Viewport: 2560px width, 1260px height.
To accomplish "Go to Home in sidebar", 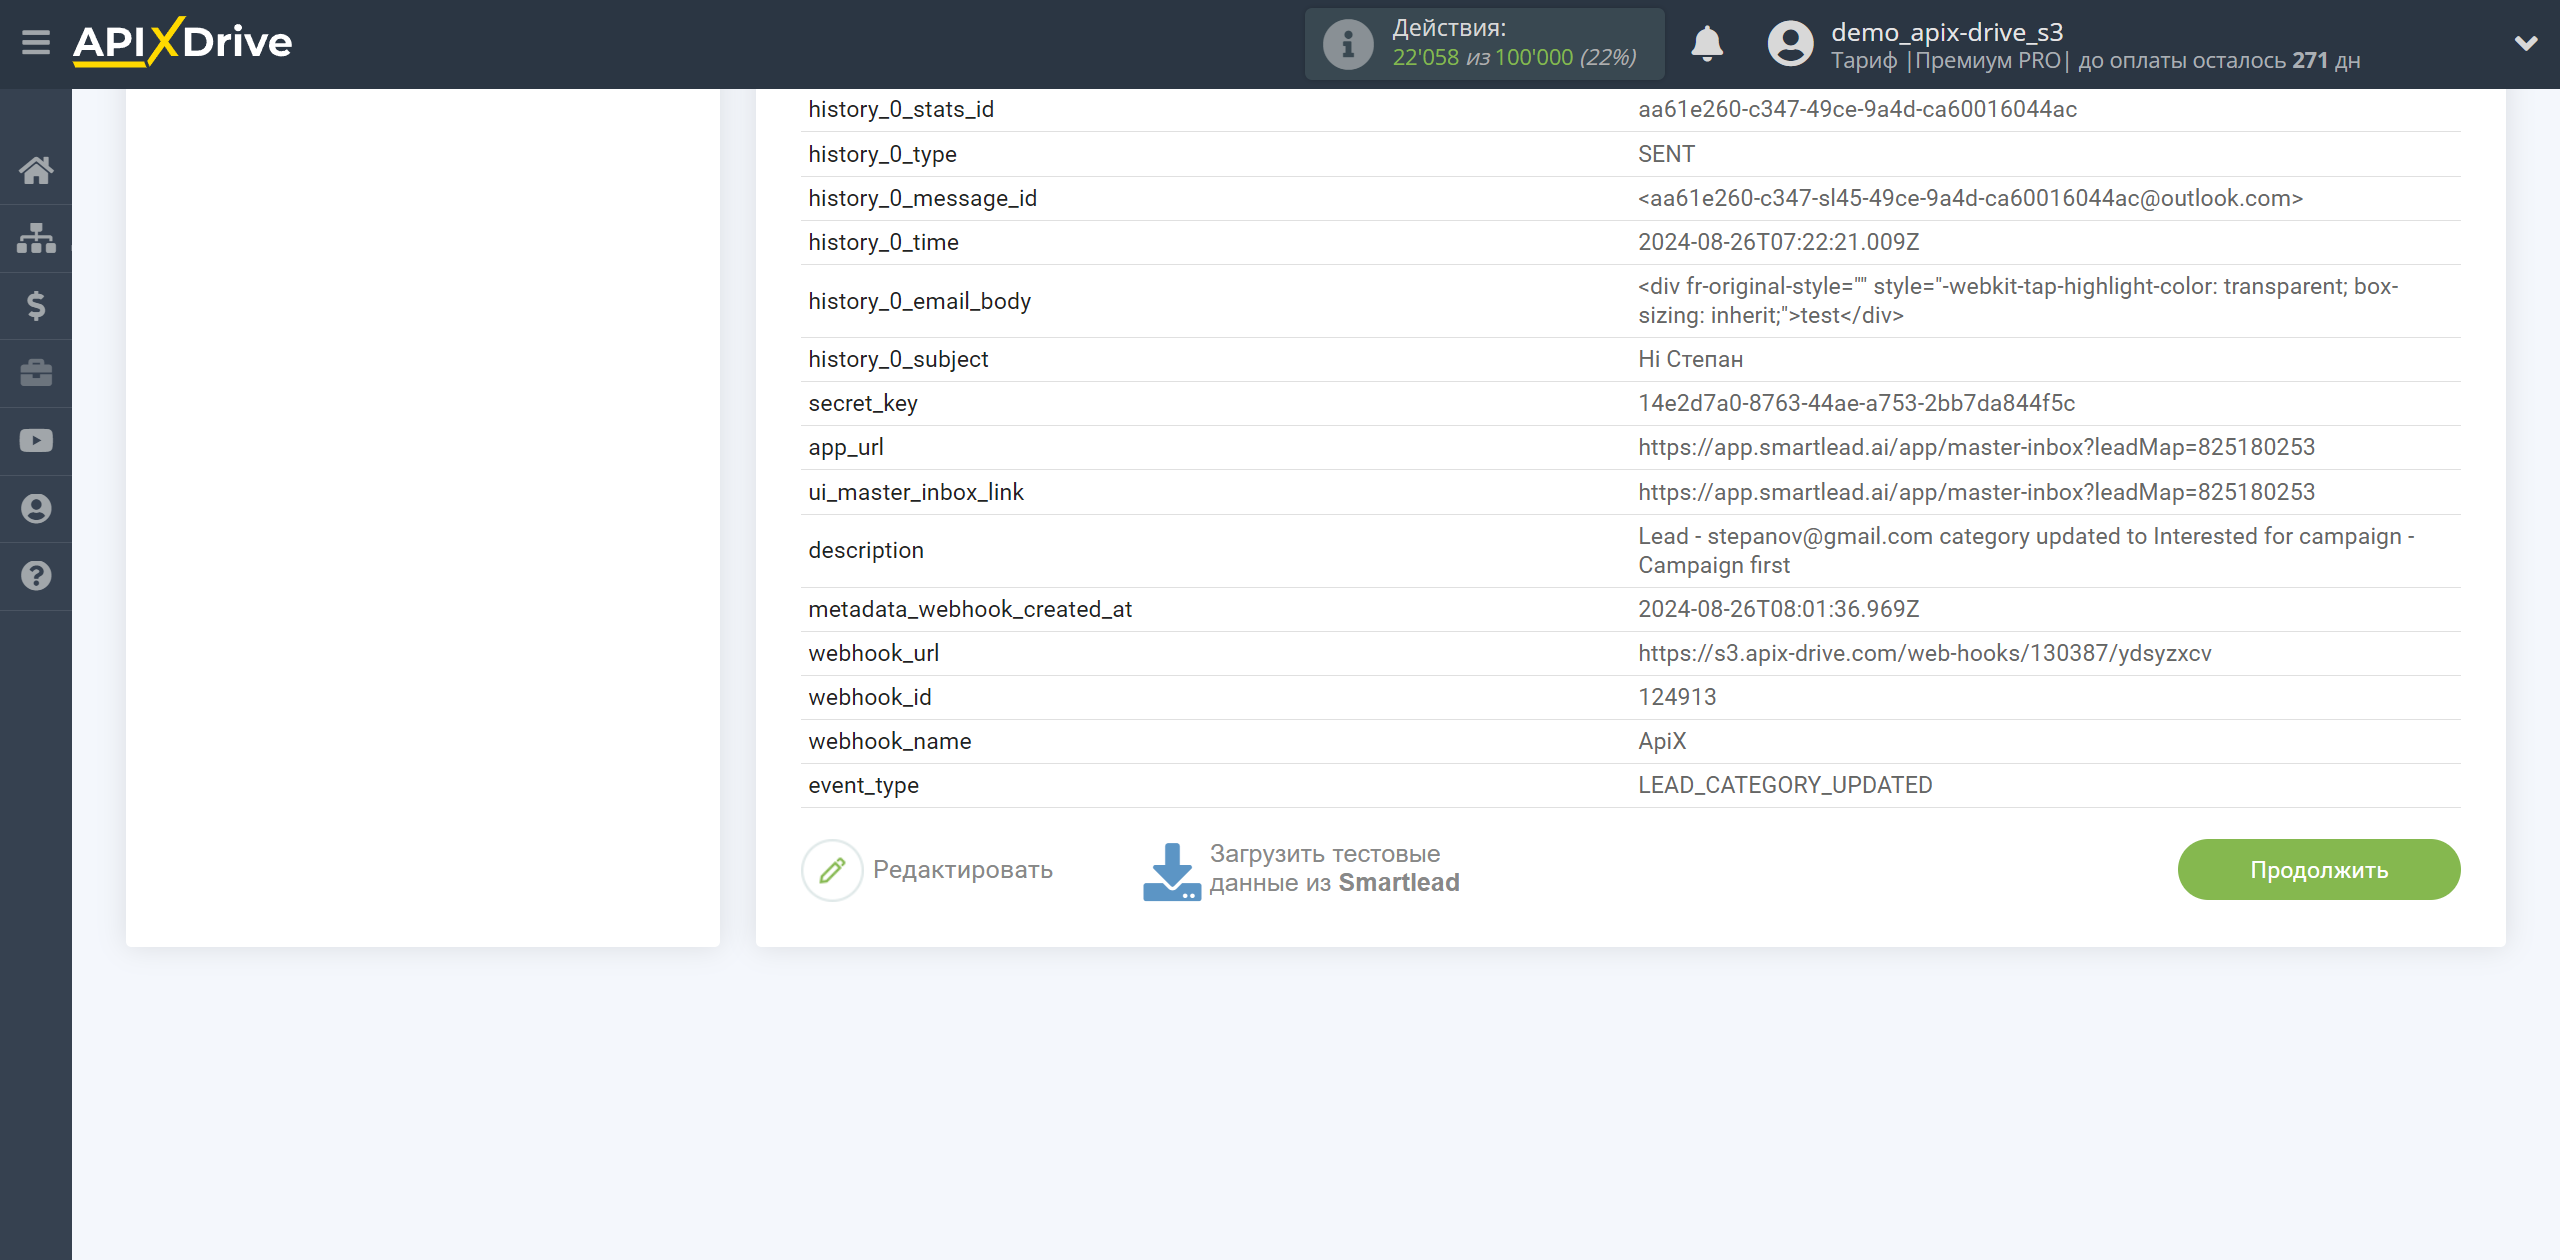I will click(36, 170).
